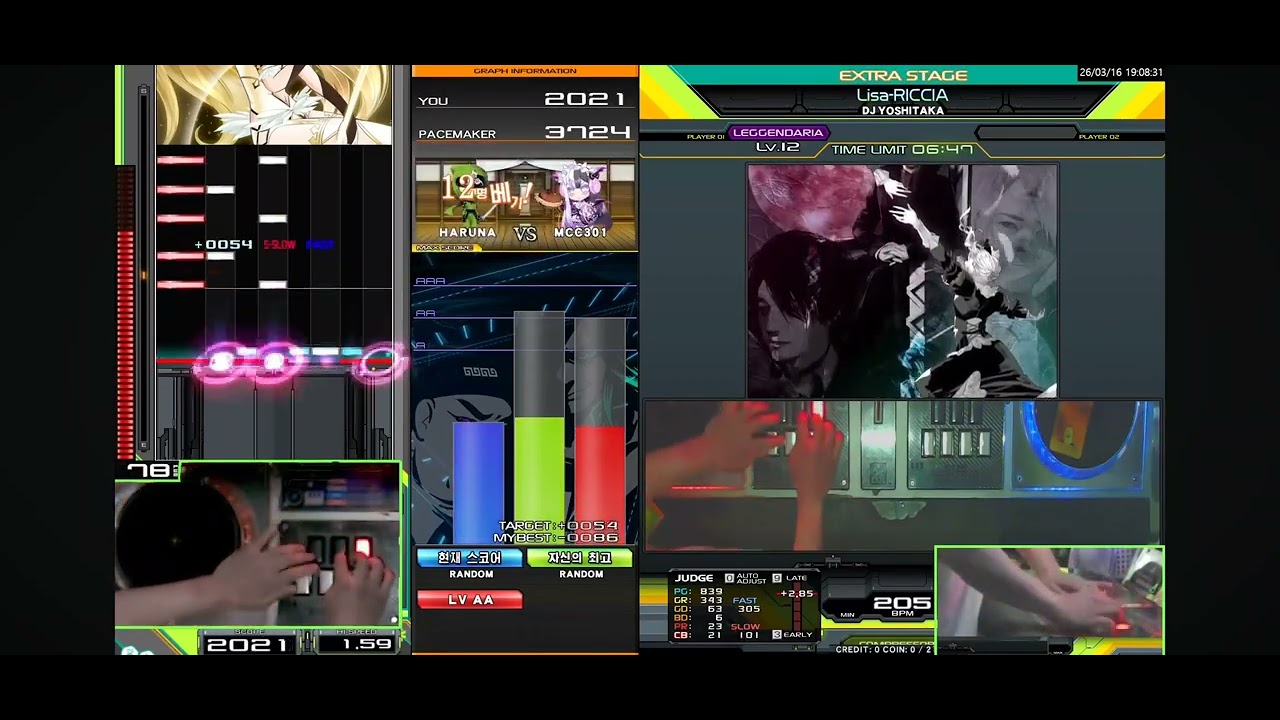Click the CB: 21 judge count

(698, 636)
